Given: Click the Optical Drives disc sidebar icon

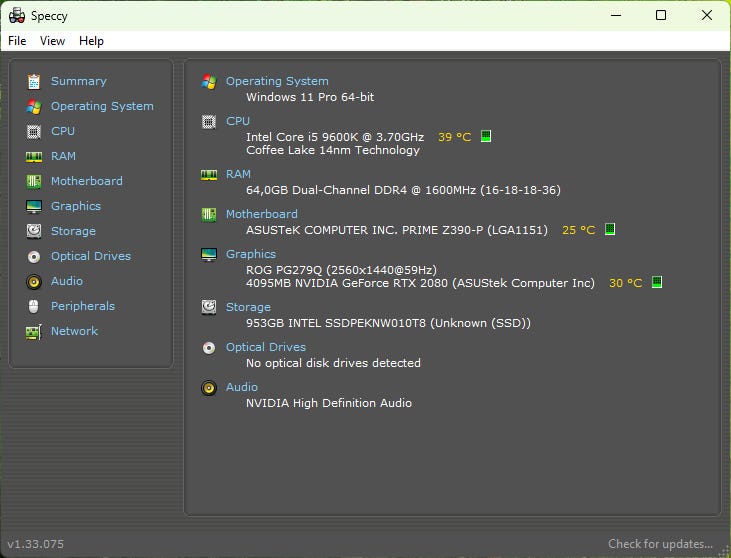Looking at the screenshot, I should coord(34,256).
